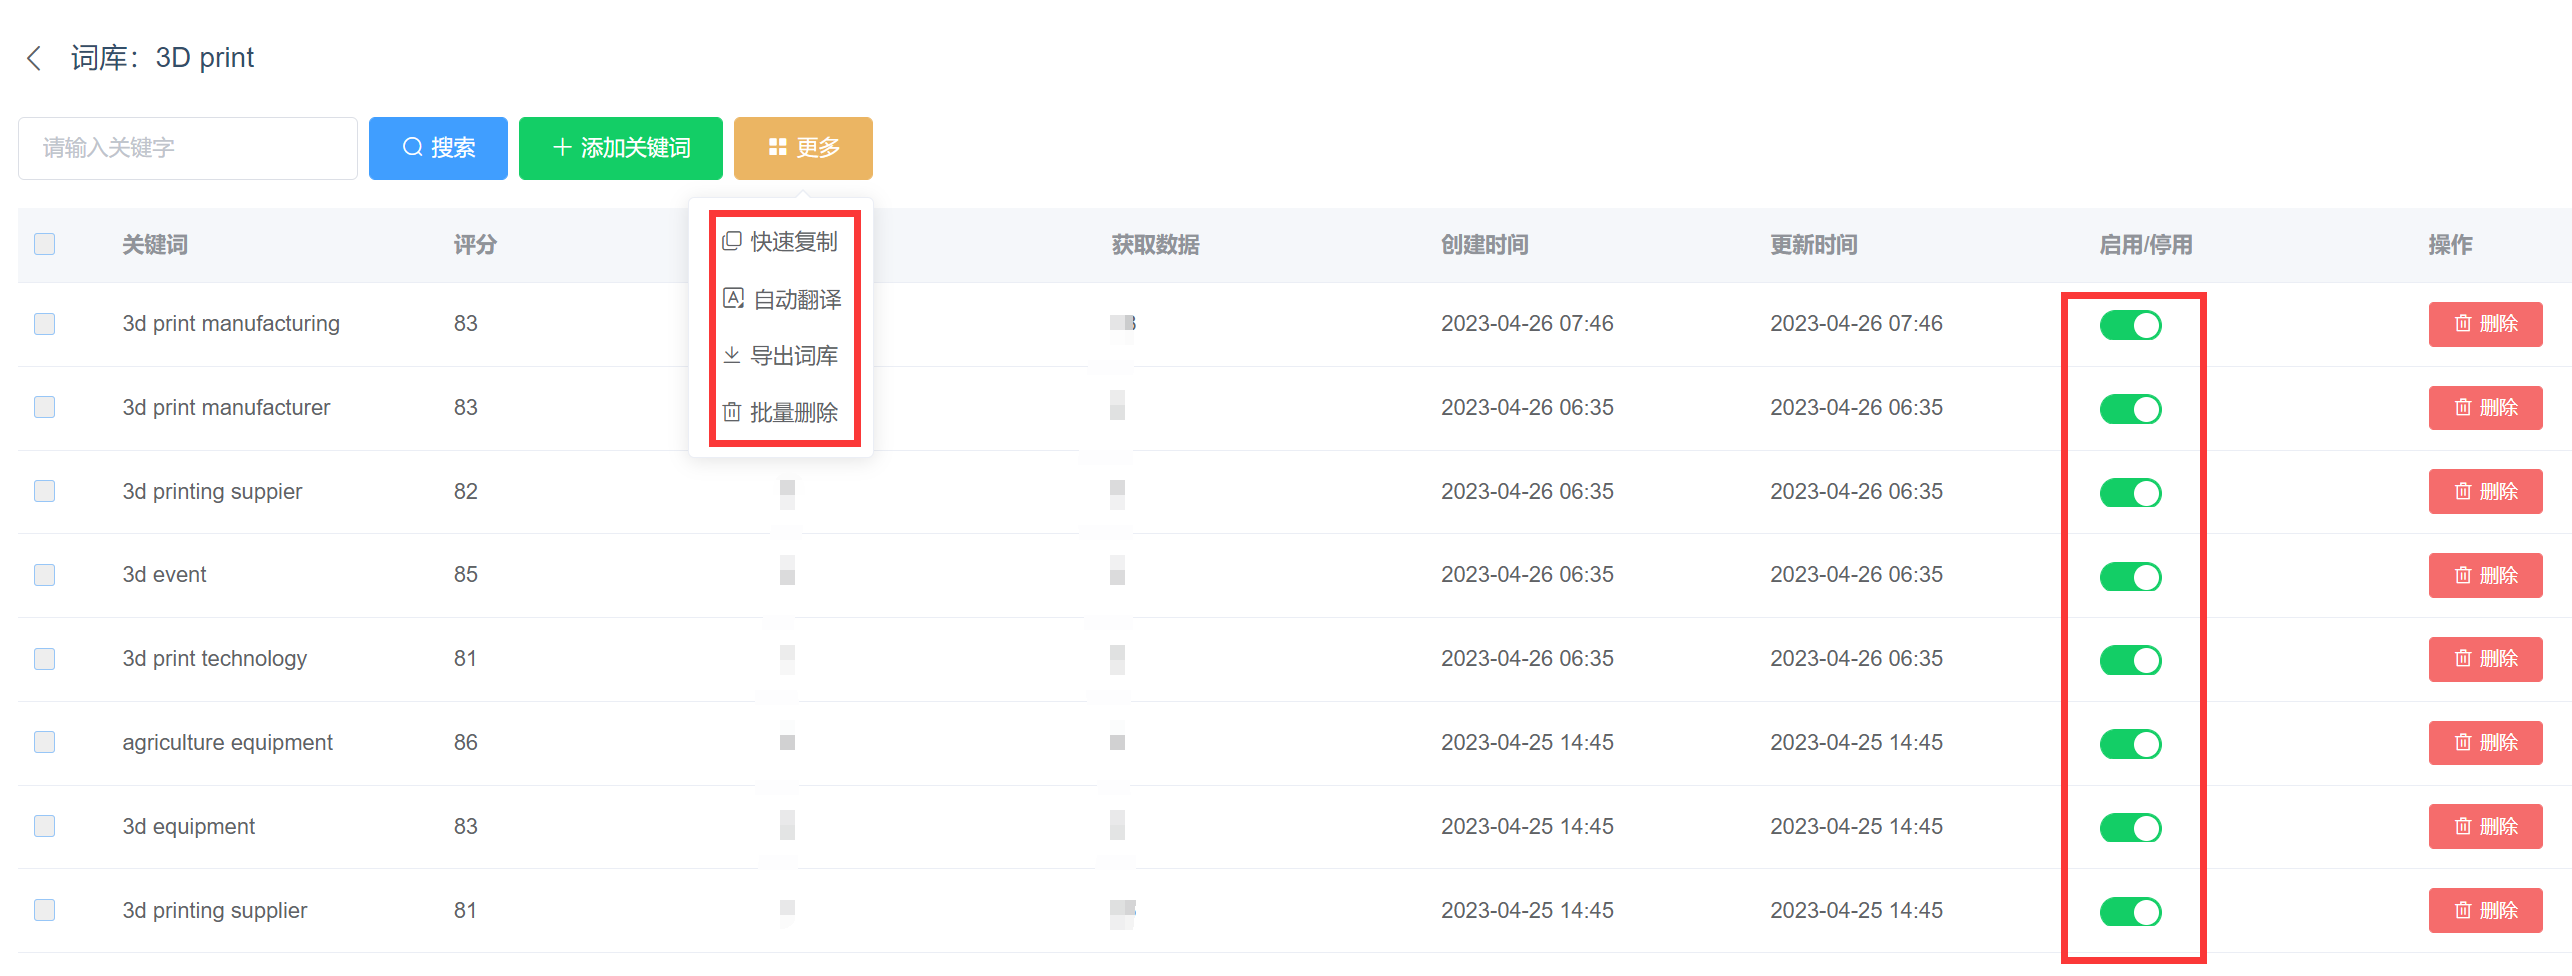The height and width of the screenshot is (976, 2572).
Task: Disable the 3d print manufacturing toggle
Action: [x=2130, y=325]
